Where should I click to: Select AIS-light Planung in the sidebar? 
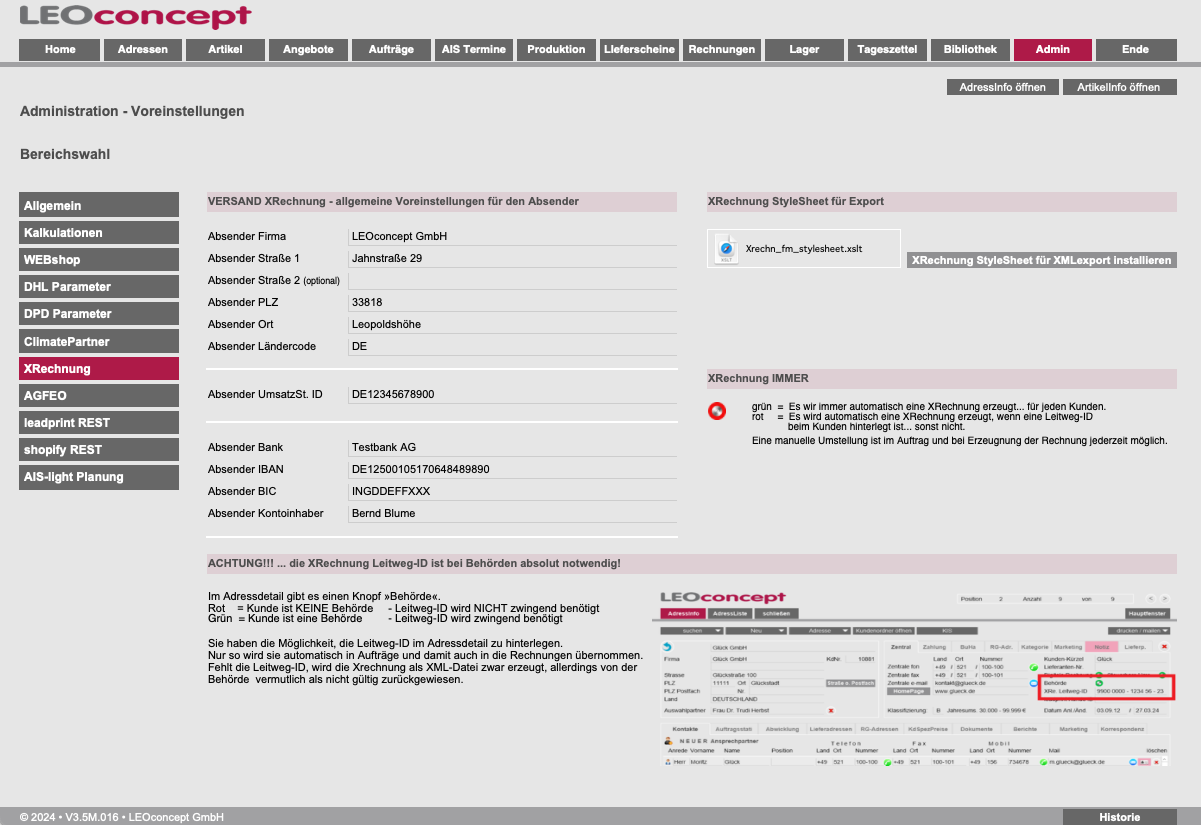[x=99, y=476]
